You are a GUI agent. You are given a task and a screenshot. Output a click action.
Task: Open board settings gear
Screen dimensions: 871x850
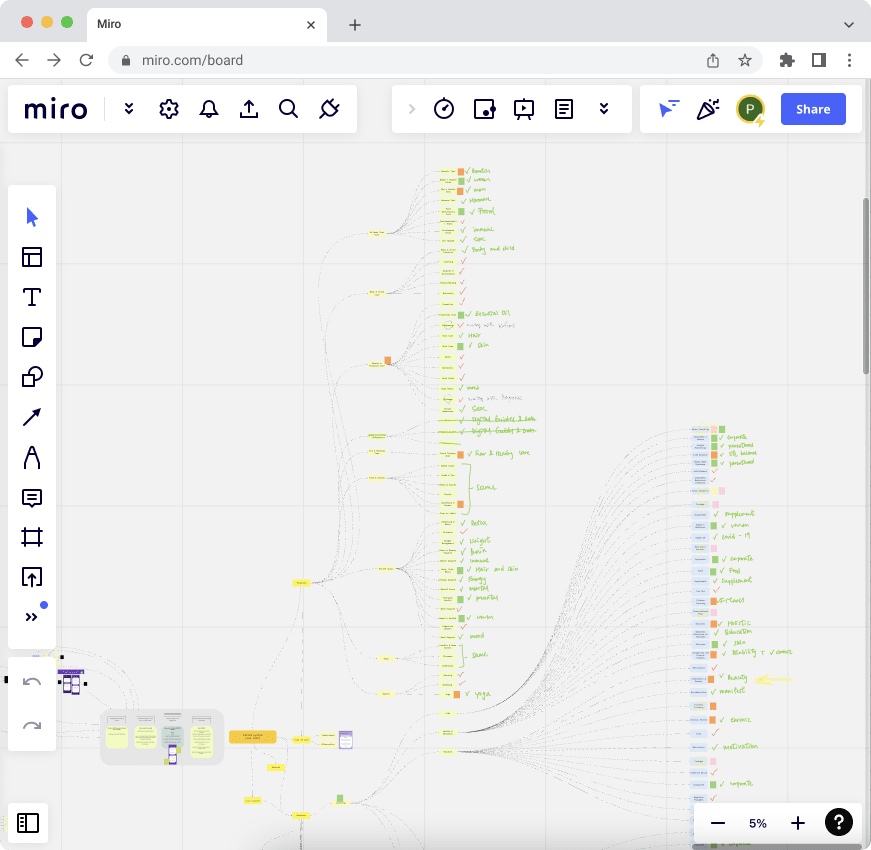click(x=169, y=109)
